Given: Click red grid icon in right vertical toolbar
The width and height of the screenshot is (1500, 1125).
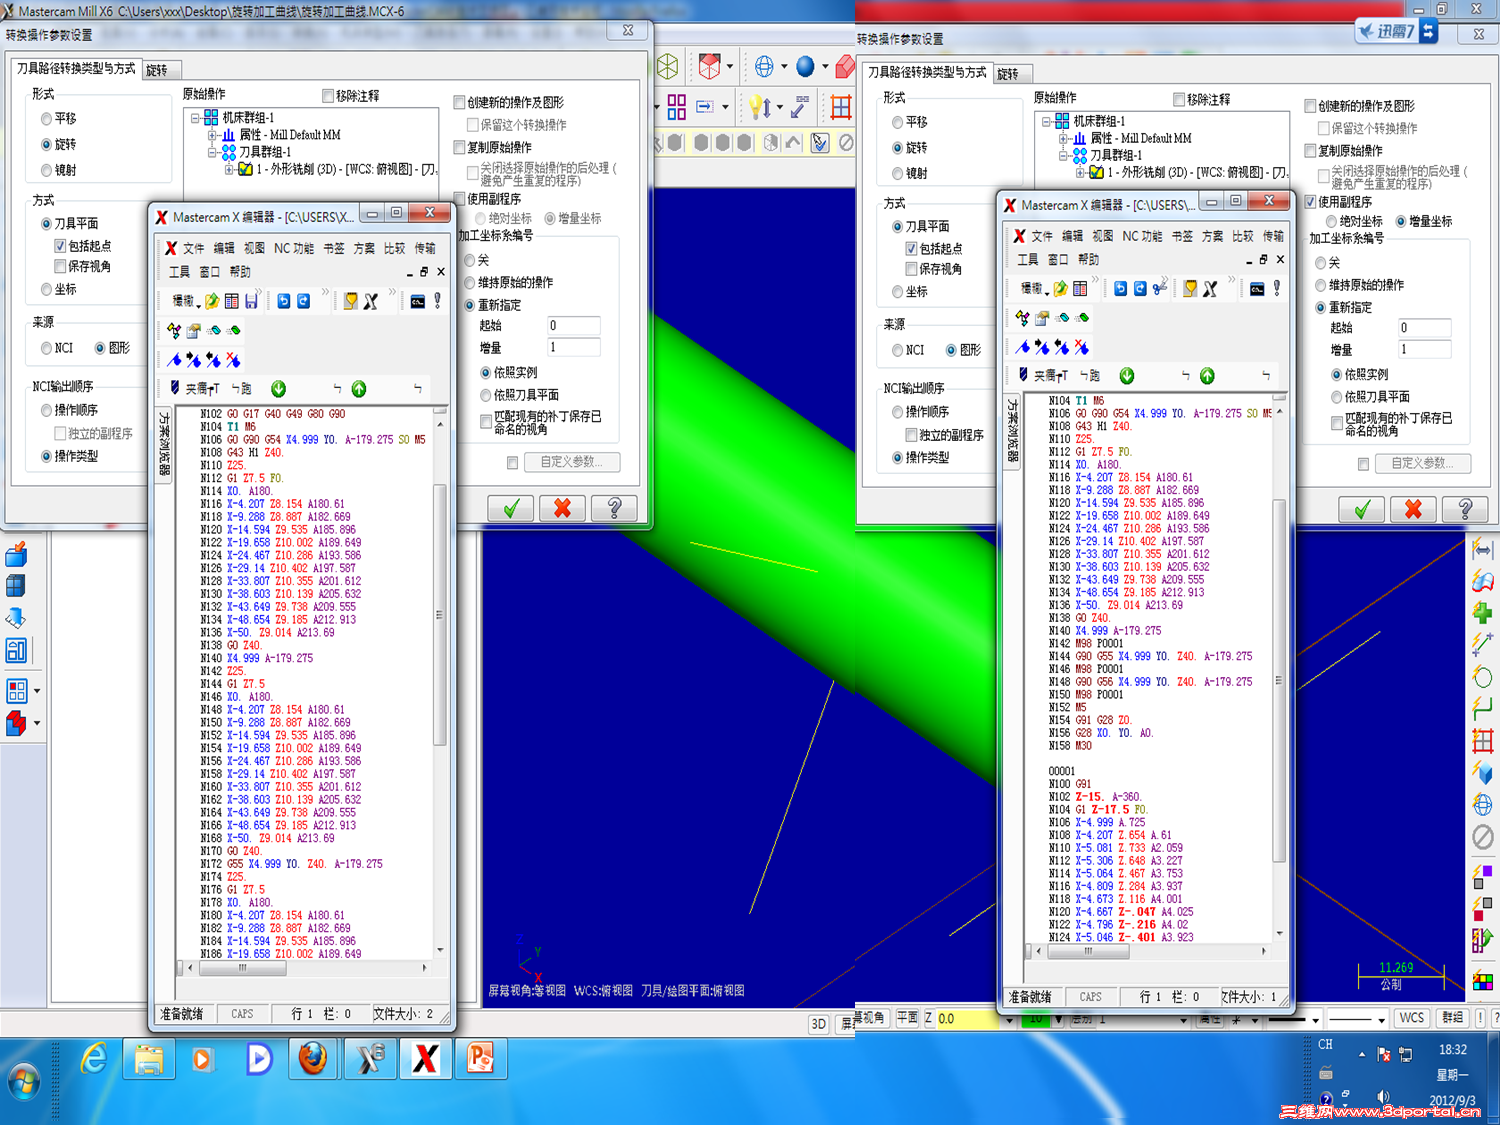Looking at the screenshot, I should click(1482, 741).
